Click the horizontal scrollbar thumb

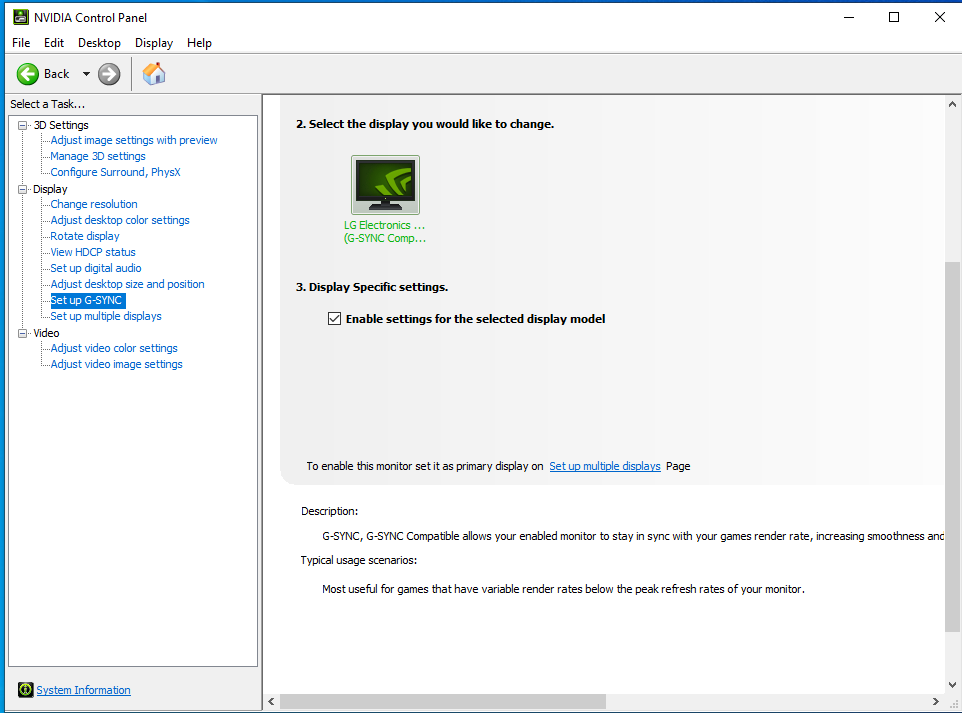[442, 701]
